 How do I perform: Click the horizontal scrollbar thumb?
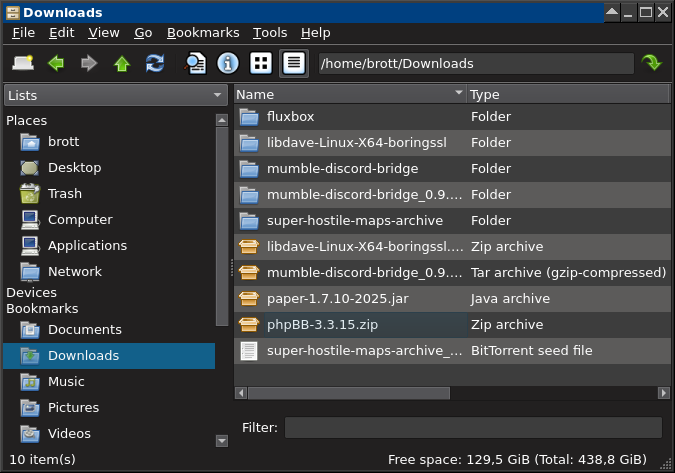(x=349, y=393)
